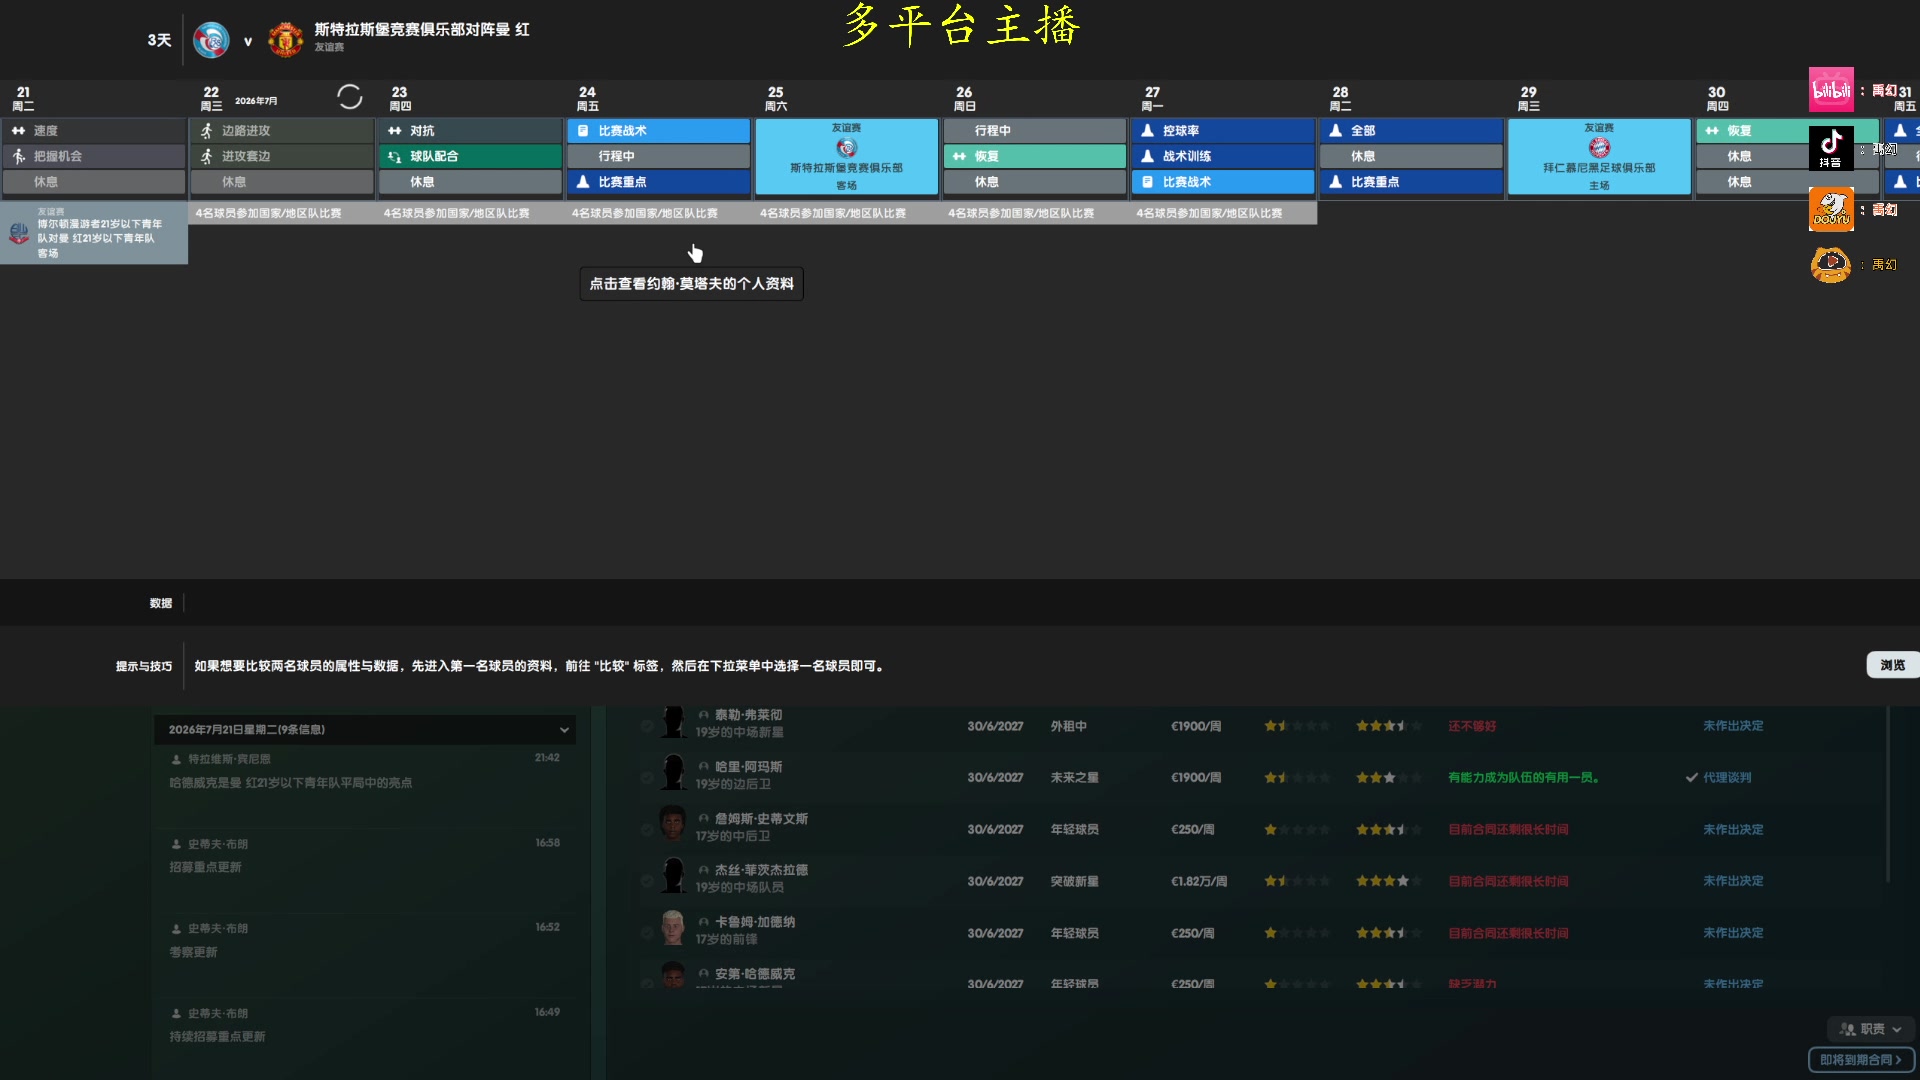Click 卡鲁姆·加德纳's player portrait
The image size is (1920, 1080).
[673, 927]
